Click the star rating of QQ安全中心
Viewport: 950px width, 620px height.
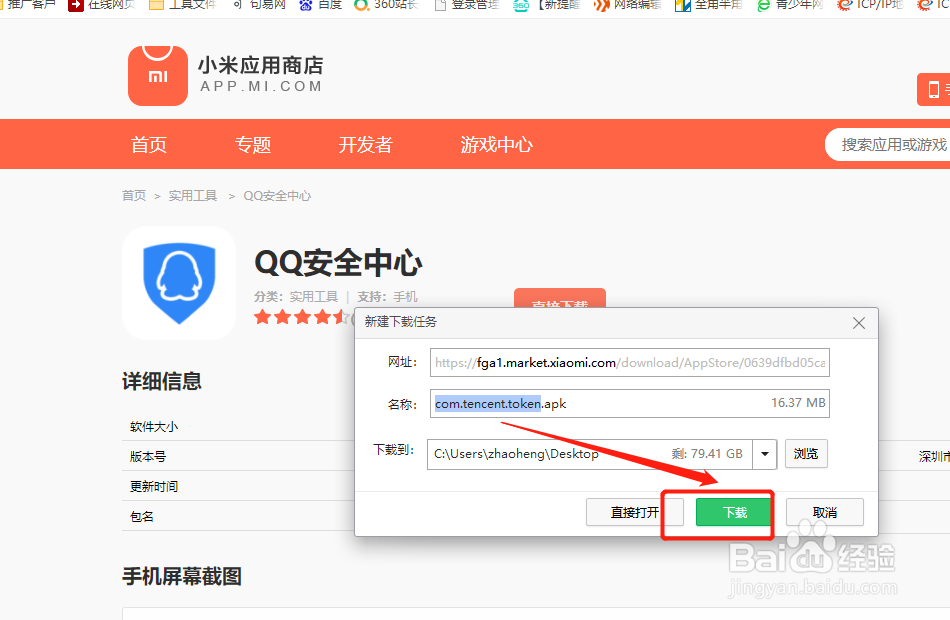point(302,316)
